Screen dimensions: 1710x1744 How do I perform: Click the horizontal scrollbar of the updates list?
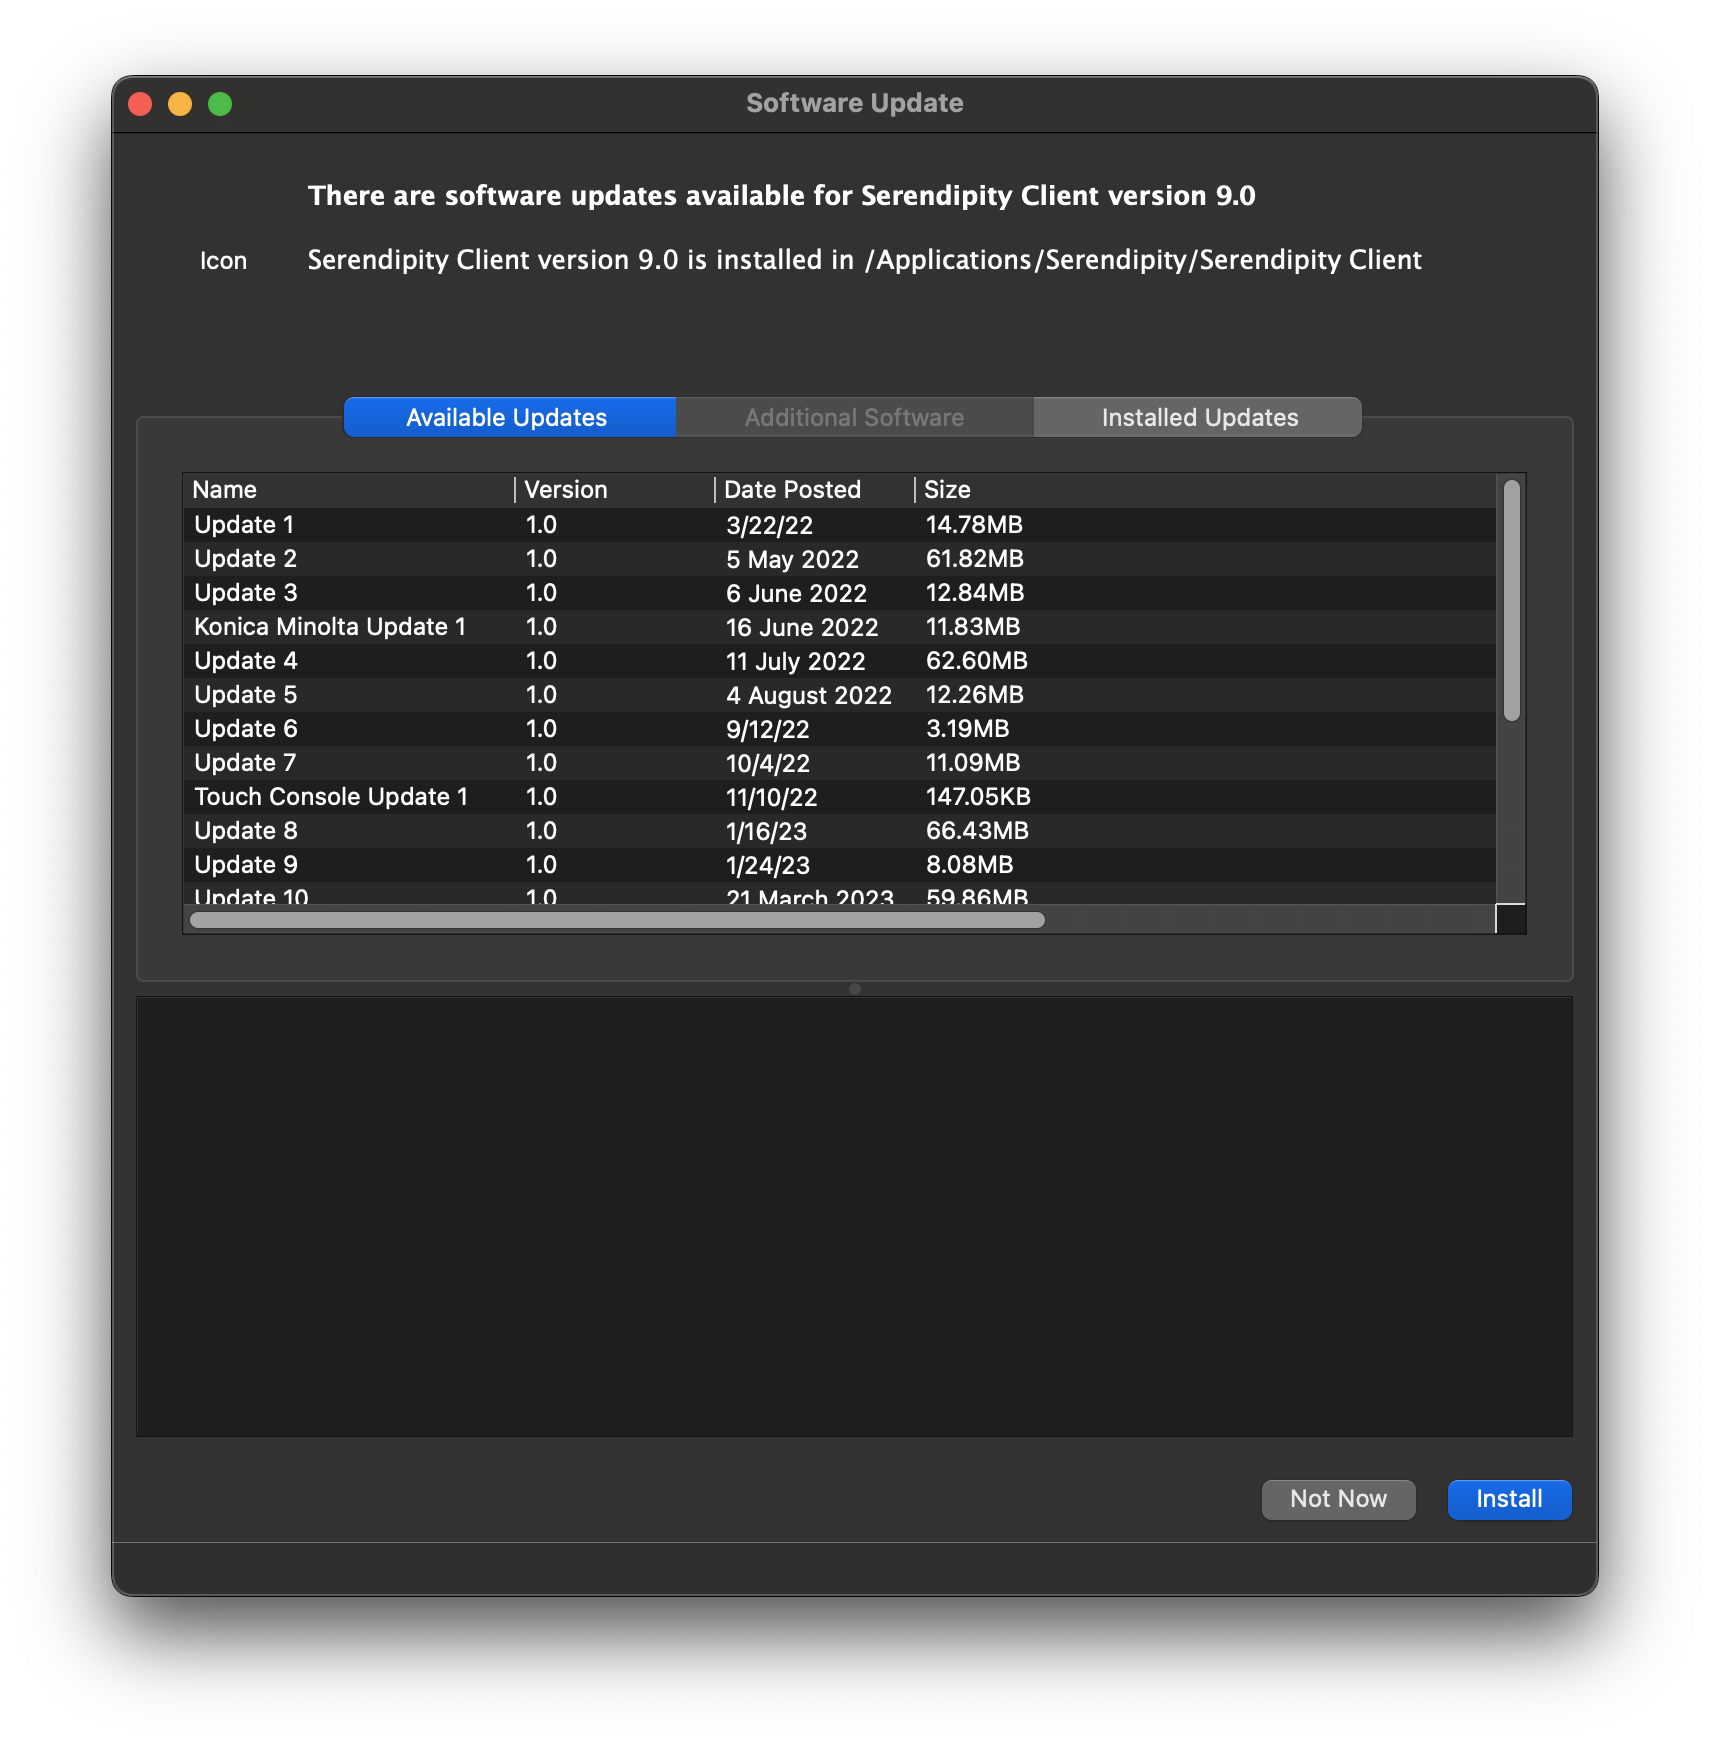pos(617,920)
